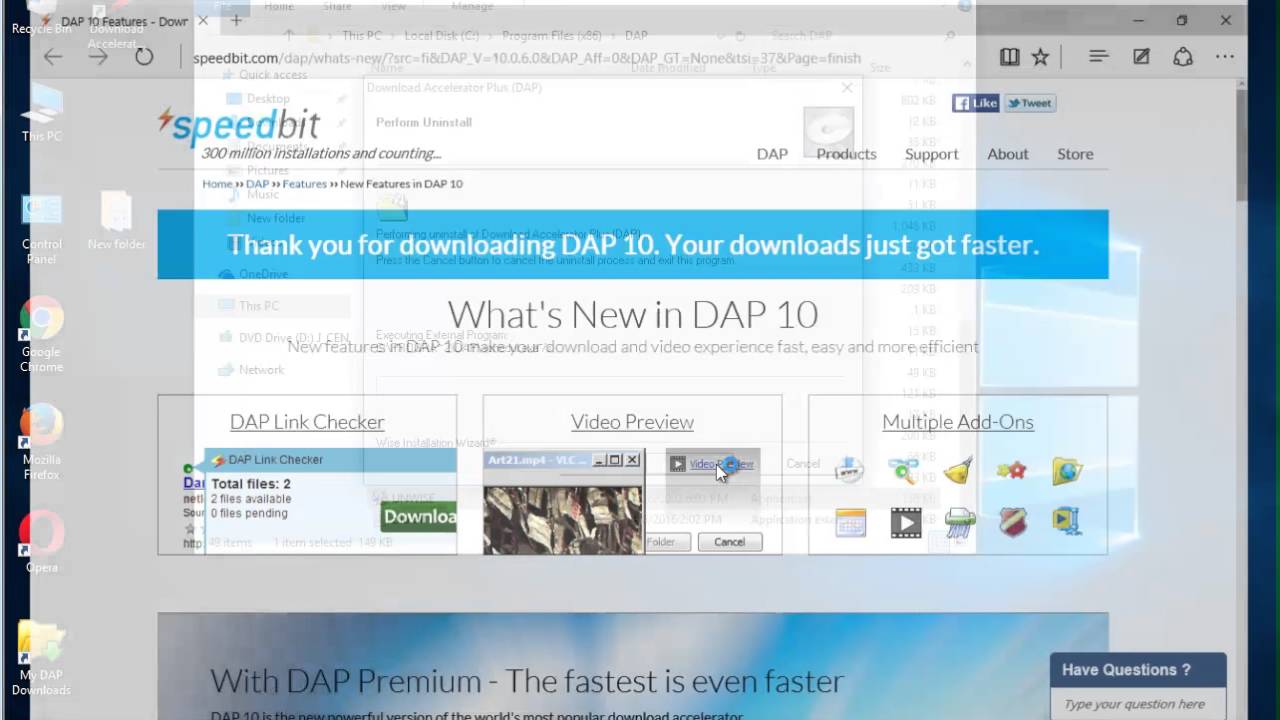Open the browser More actions ellipsis menu
The image size is (1280, 720).
1225,57
